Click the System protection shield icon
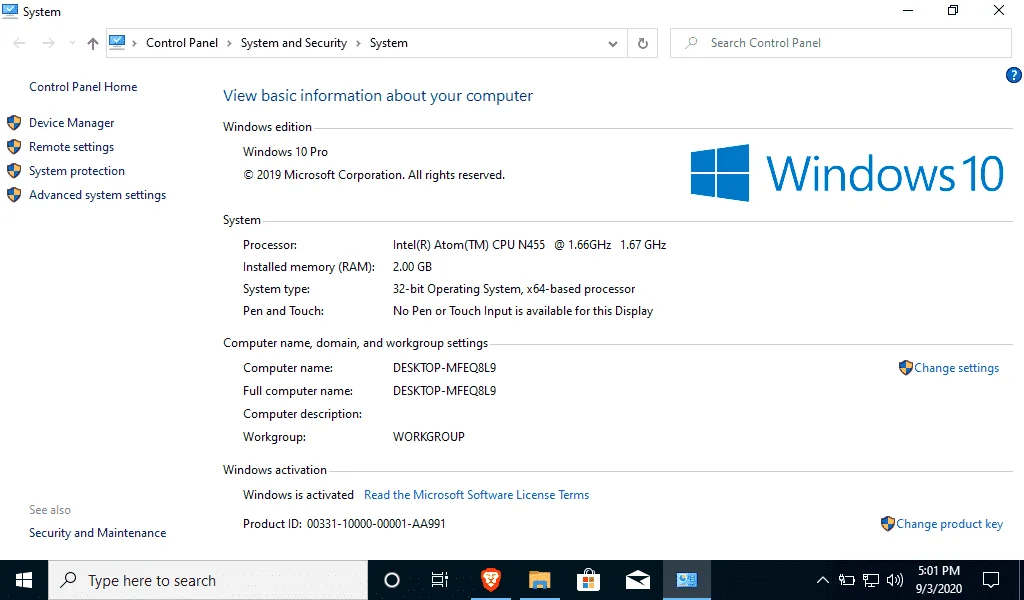1024x600 pixels. (x=14, y=171)
